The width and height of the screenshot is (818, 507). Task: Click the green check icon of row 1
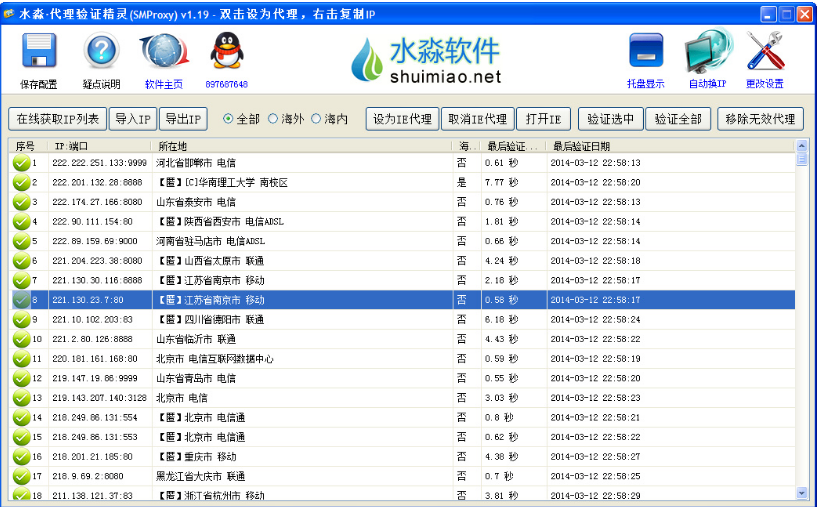pos(21,163)
